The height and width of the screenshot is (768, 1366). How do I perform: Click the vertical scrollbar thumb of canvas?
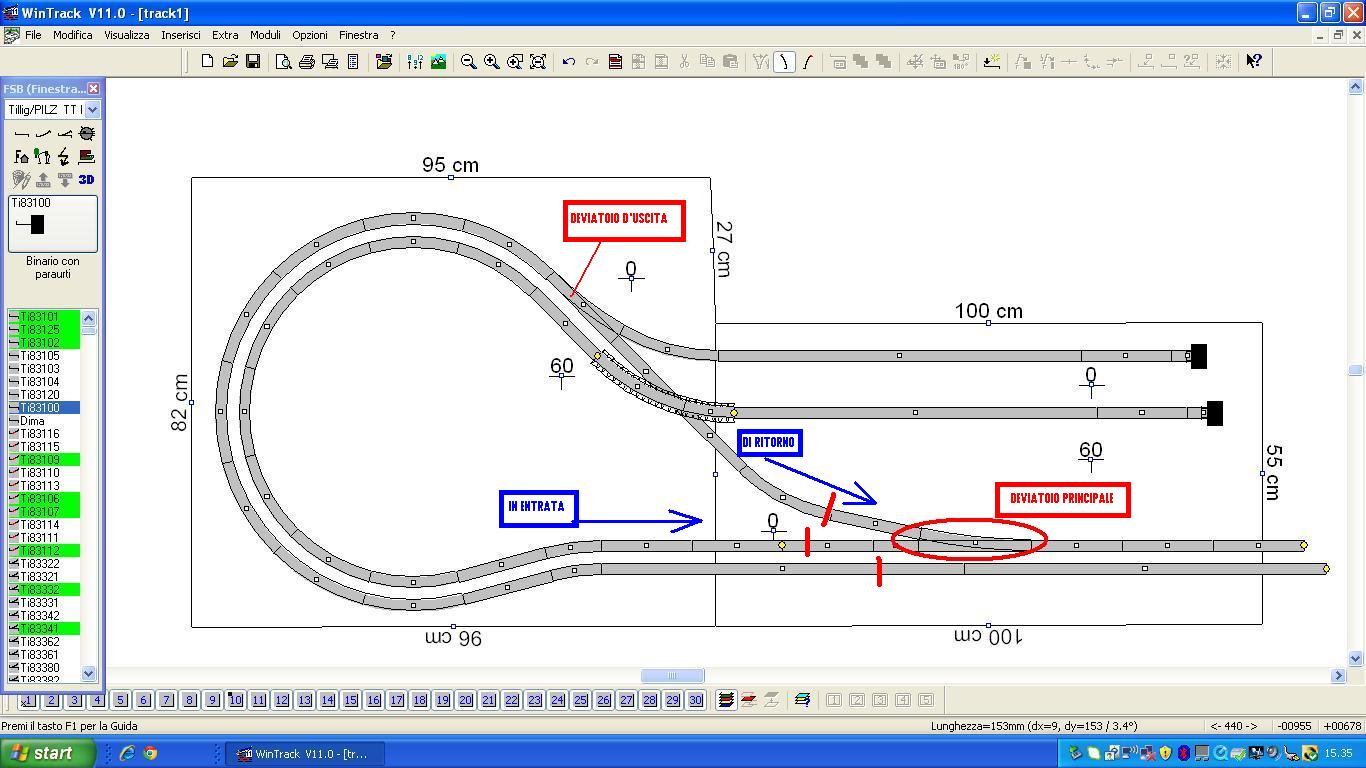click(1356, 370)
